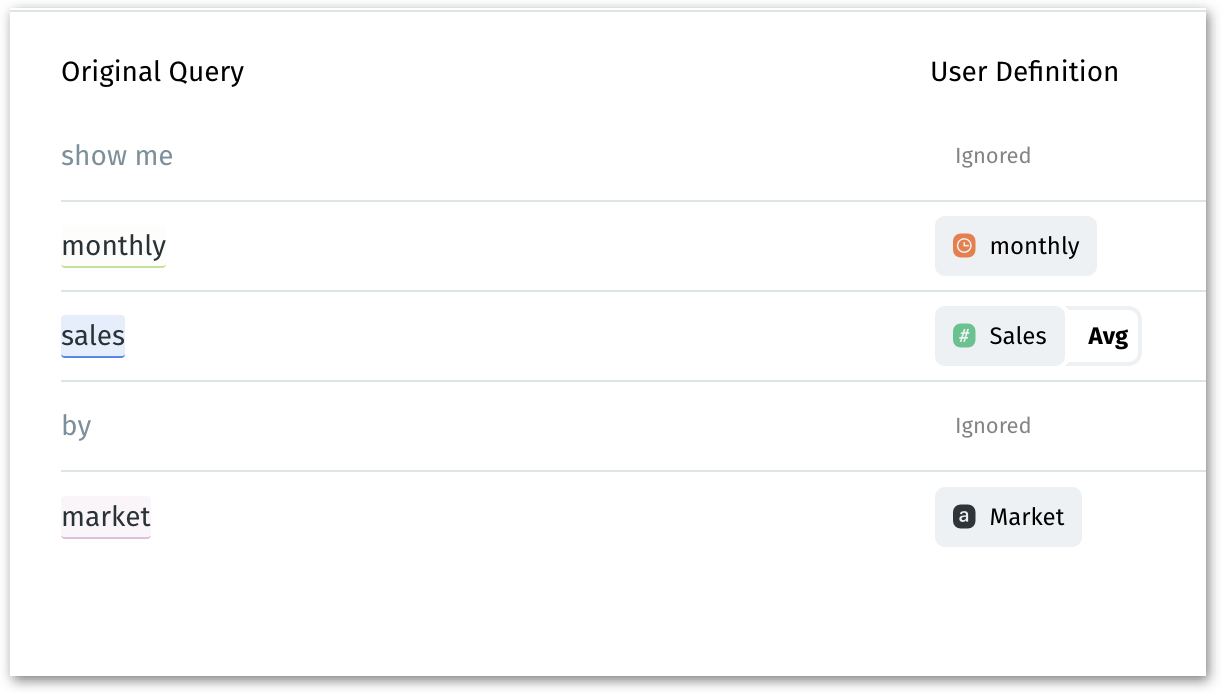Click the orange clock icon beside monthly

pos(964,246)
